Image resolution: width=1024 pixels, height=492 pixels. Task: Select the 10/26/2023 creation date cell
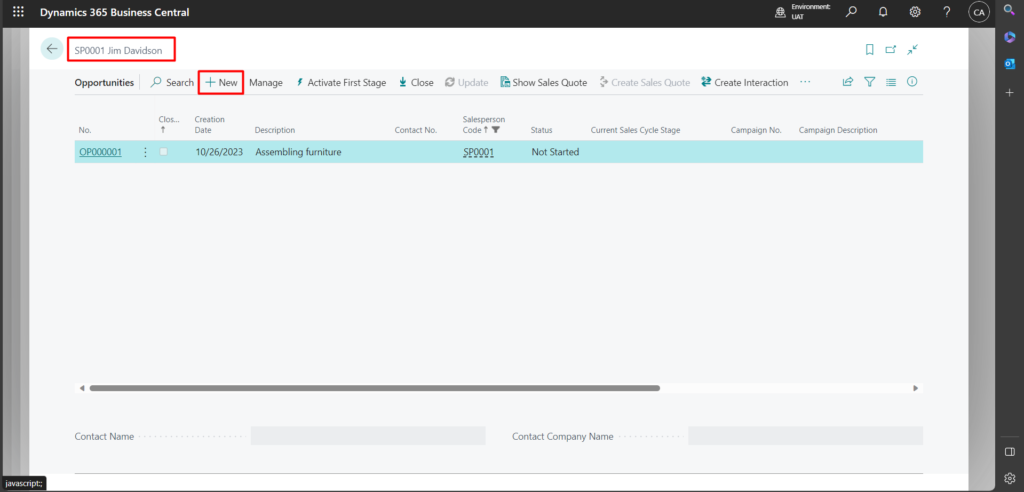(x=219, y=152)
